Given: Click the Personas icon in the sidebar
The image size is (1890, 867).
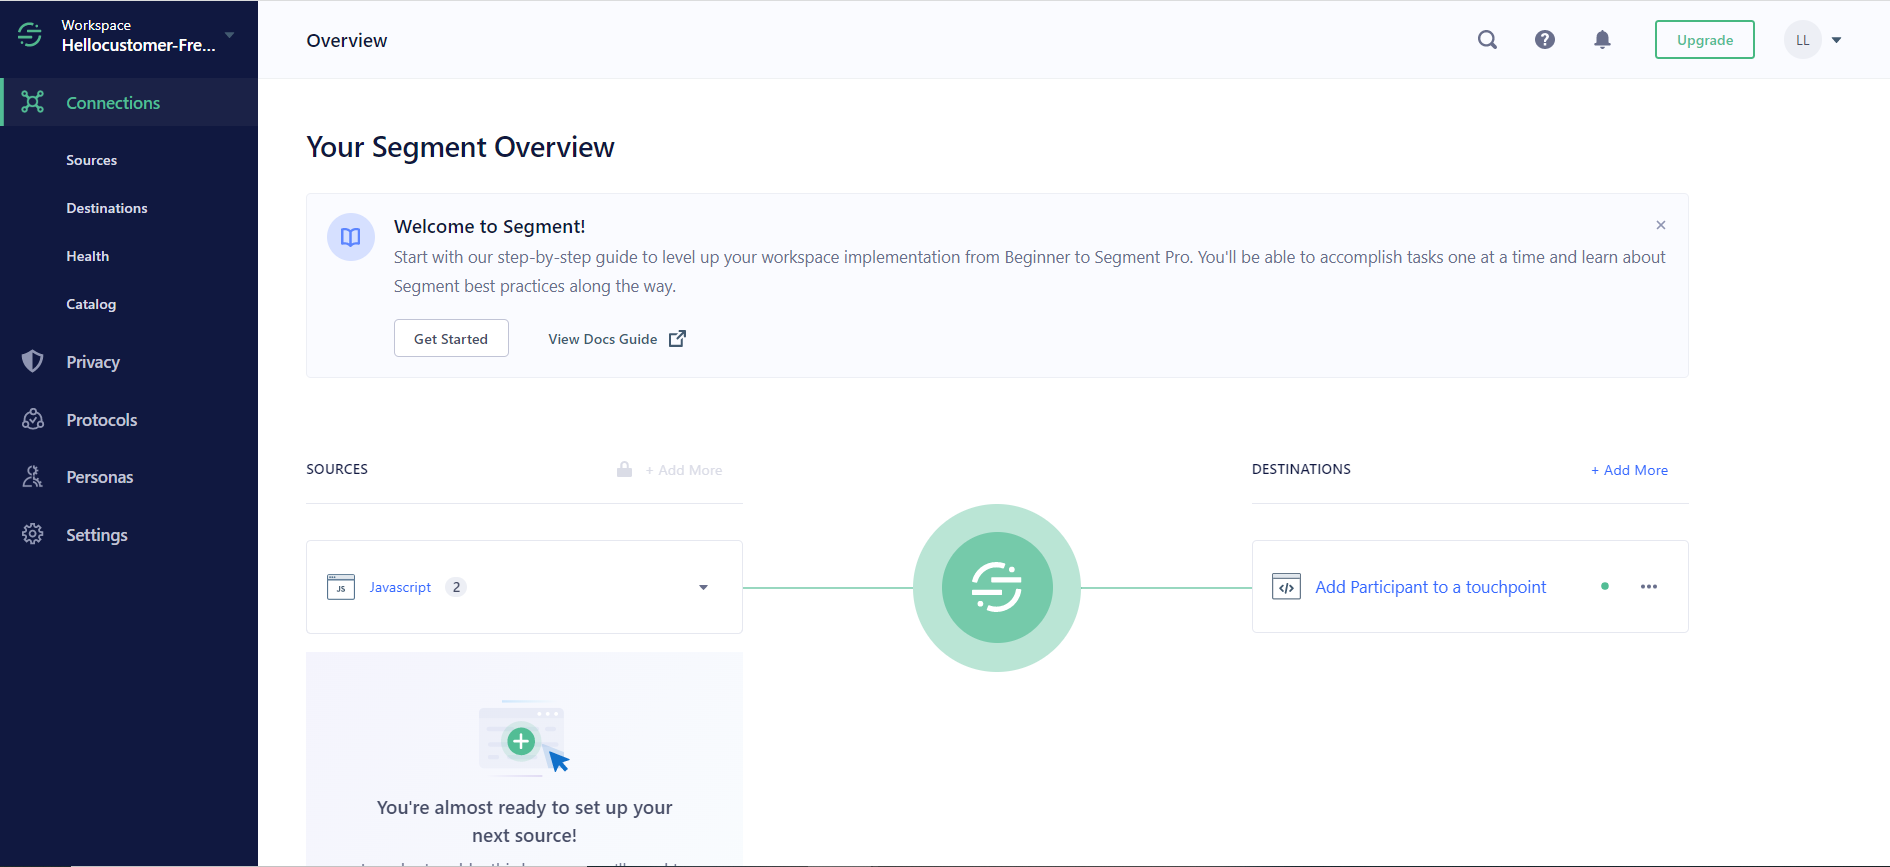Looking at the screenshot, I should pyautogui.click(x=33, y=476).
